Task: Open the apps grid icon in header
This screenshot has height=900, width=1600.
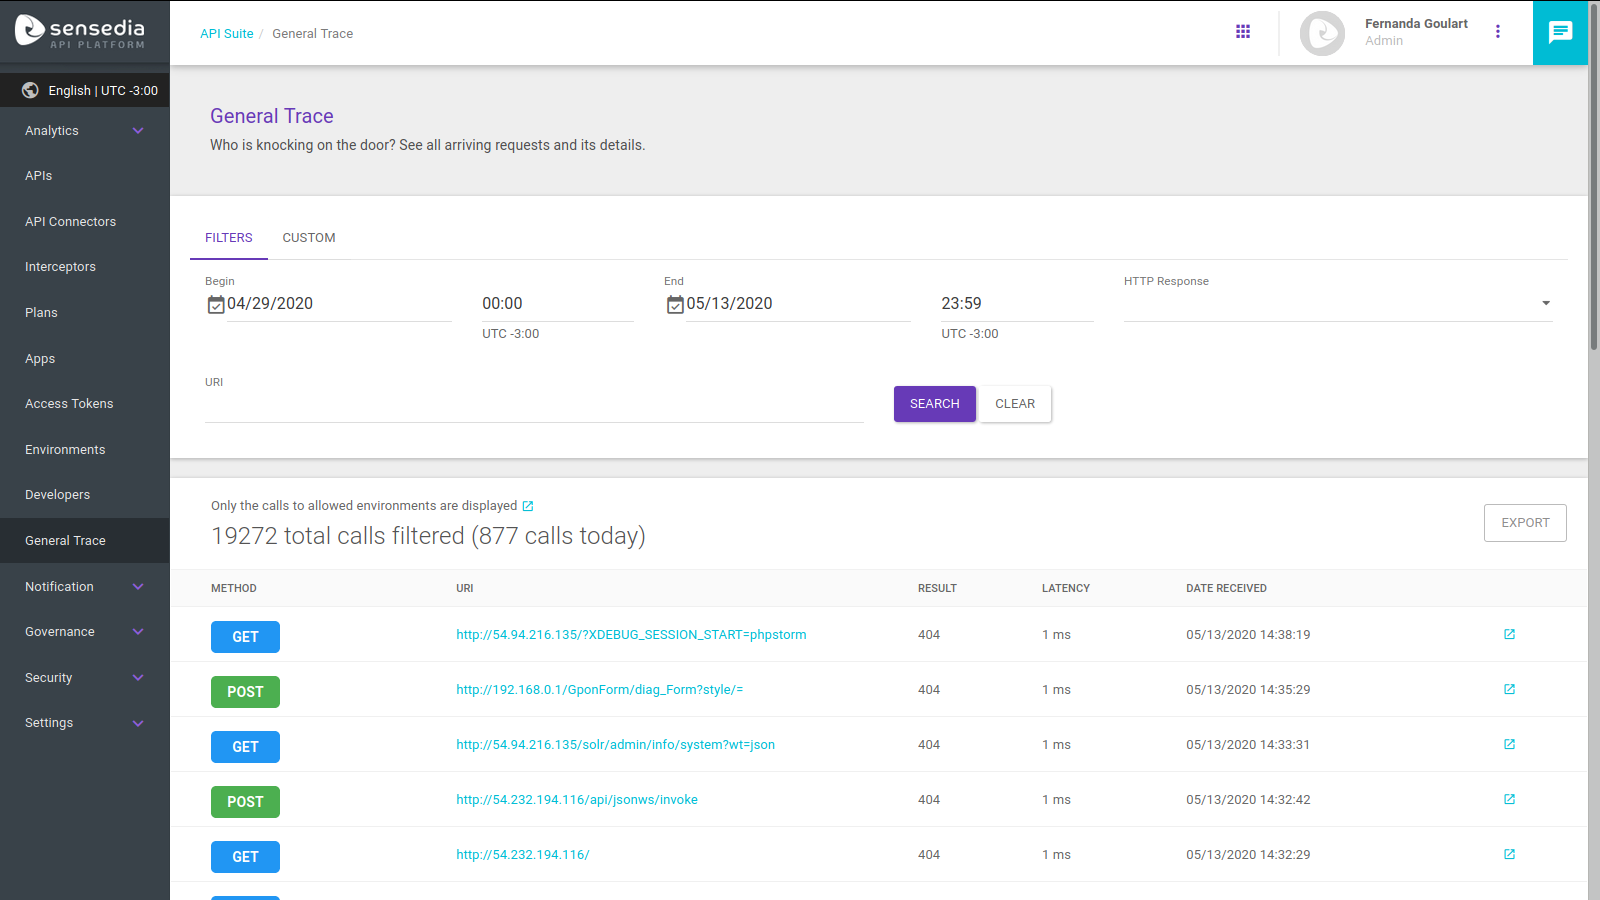Action: pos(1243,32)
